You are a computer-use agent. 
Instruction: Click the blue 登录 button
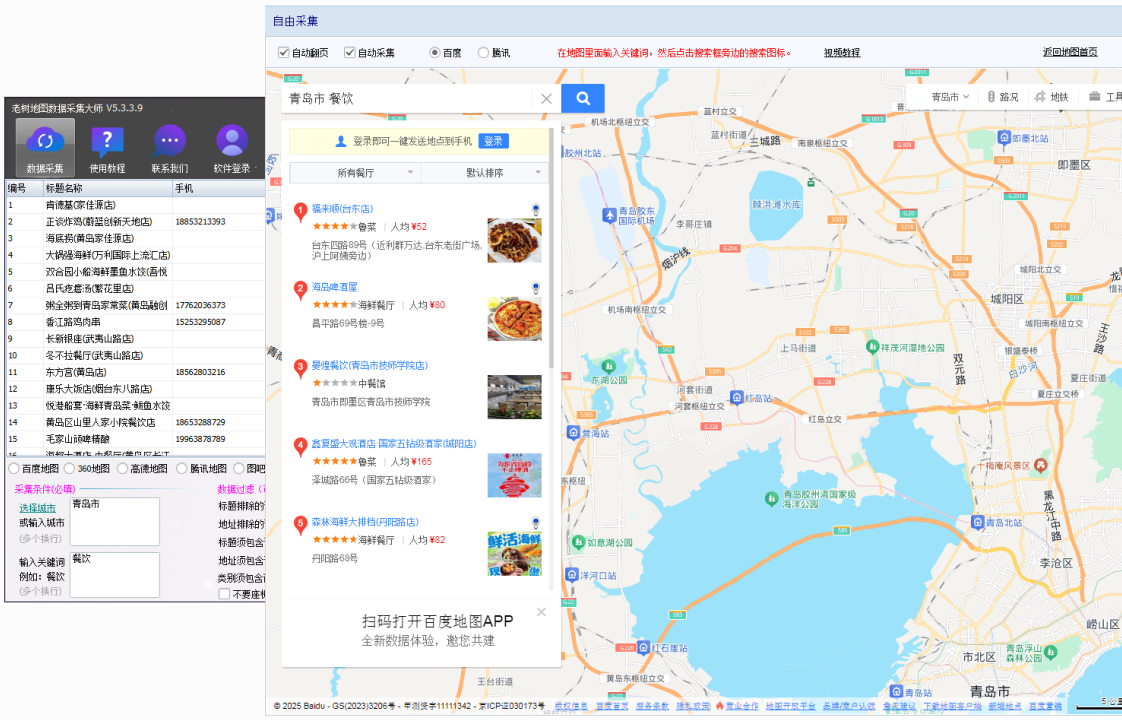tap(493, 141)
